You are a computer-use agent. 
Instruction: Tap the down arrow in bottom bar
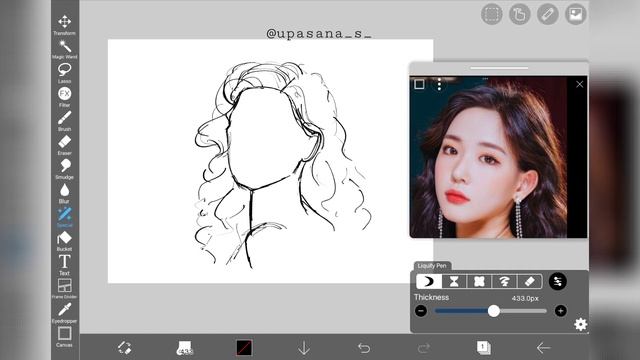[304, 348]
